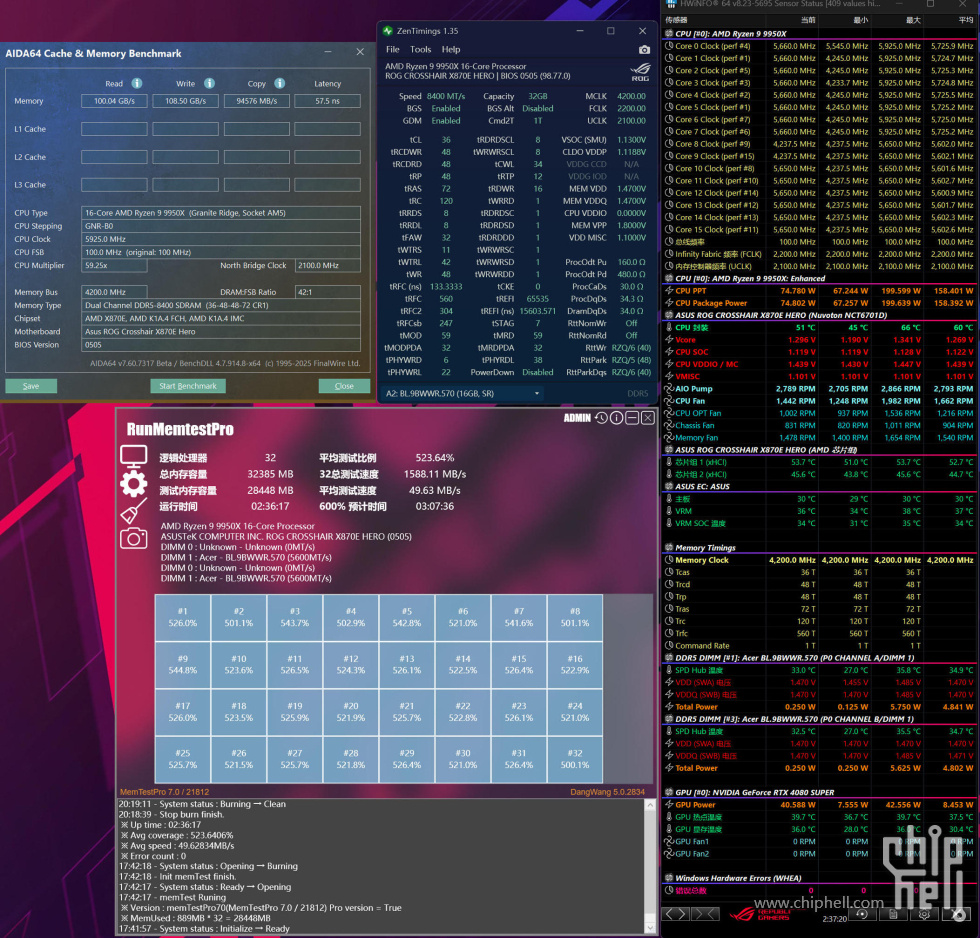Open the monitor view icon in RunMemtestPro
This screenshot has width=980, height=938.
point(133,457)
